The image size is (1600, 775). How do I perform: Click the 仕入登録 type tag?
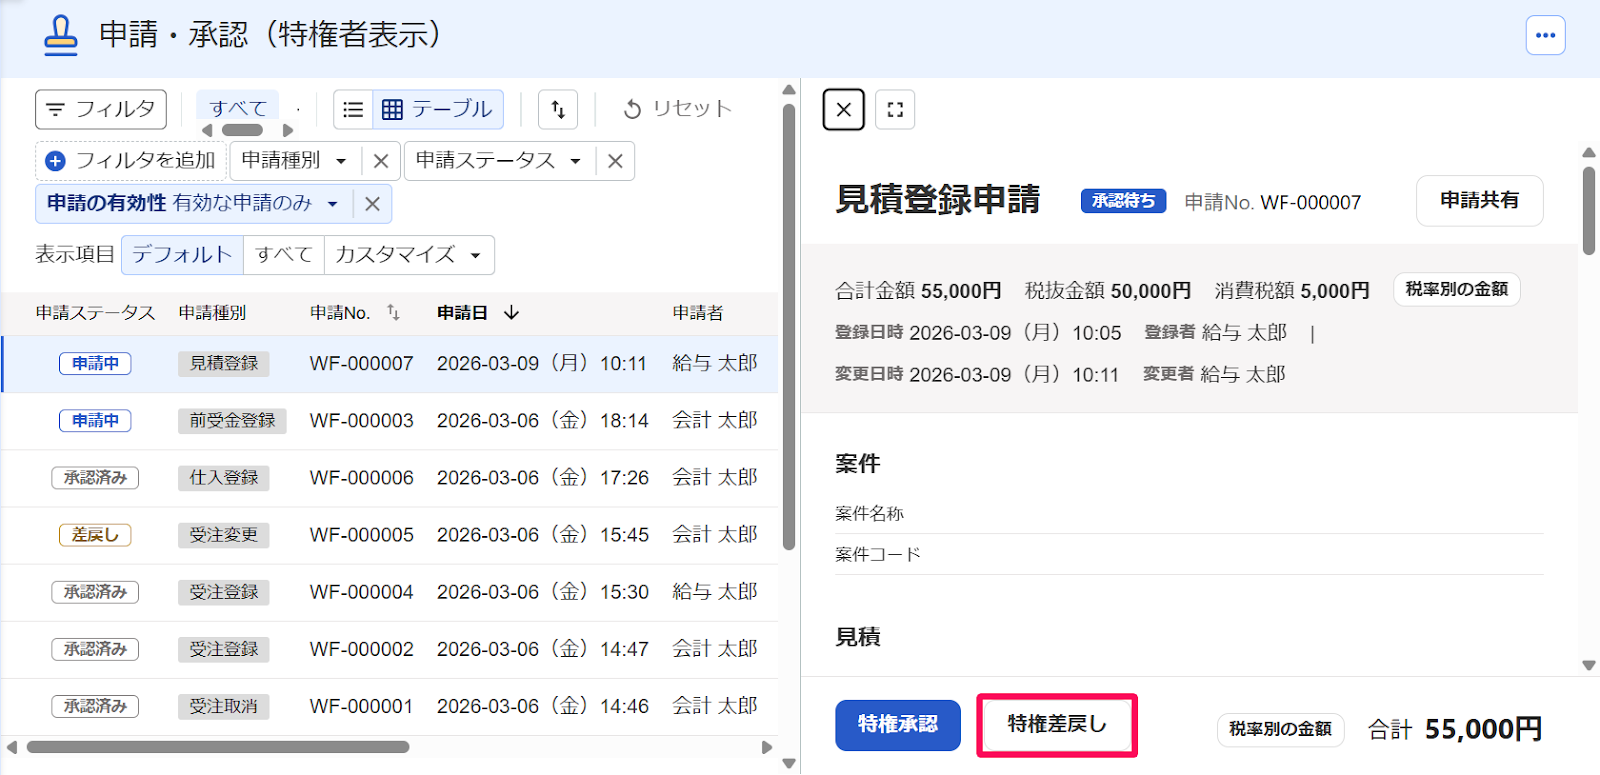pyautogui.click(x=224, y=478)
